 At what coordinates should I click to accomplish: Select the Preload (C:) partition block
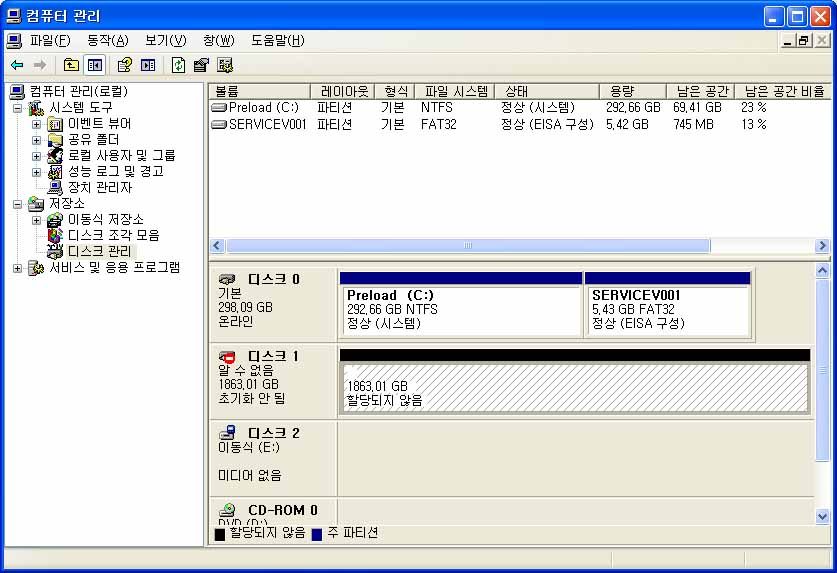tap(461, 304)
